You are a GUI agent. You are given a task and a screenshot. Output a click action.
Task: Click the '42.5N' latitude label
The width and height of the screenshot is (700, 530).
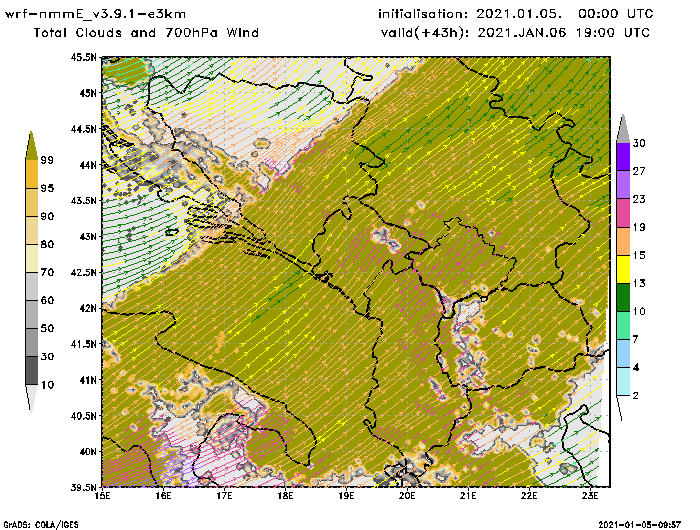click(x=83, y=272)
